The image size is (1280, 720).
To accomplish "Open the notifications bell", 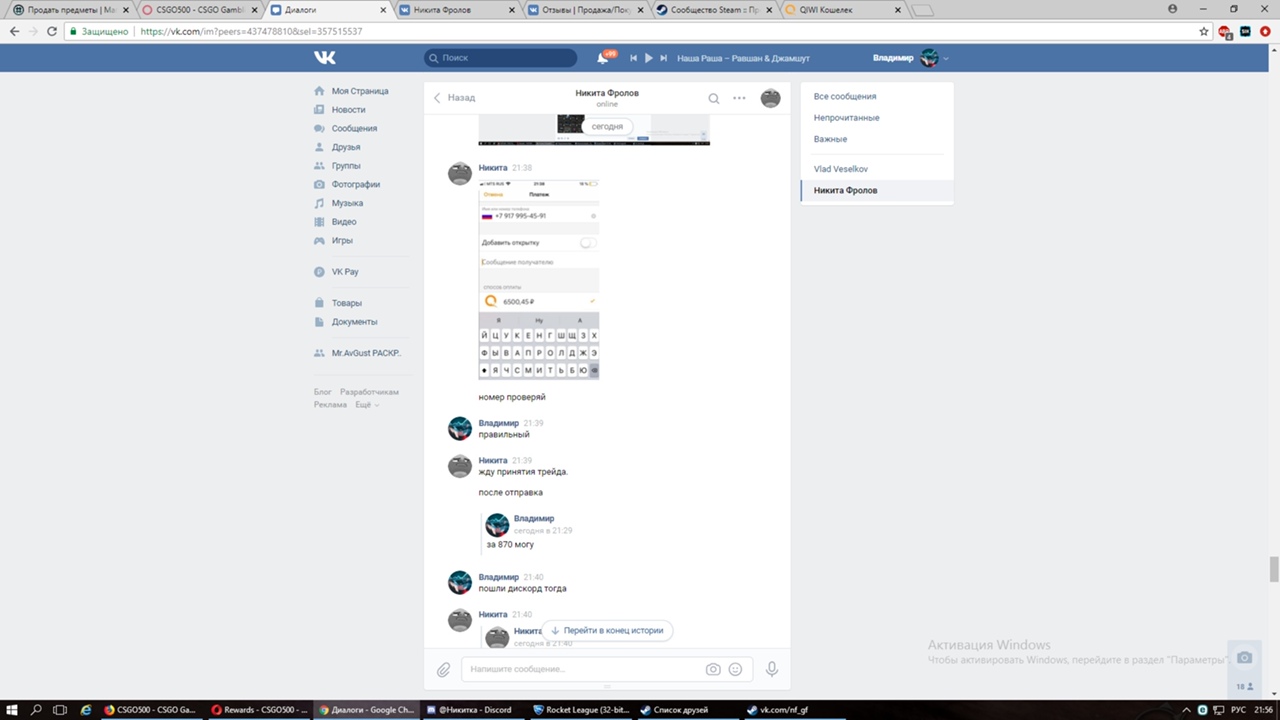I will pos(602,58).
